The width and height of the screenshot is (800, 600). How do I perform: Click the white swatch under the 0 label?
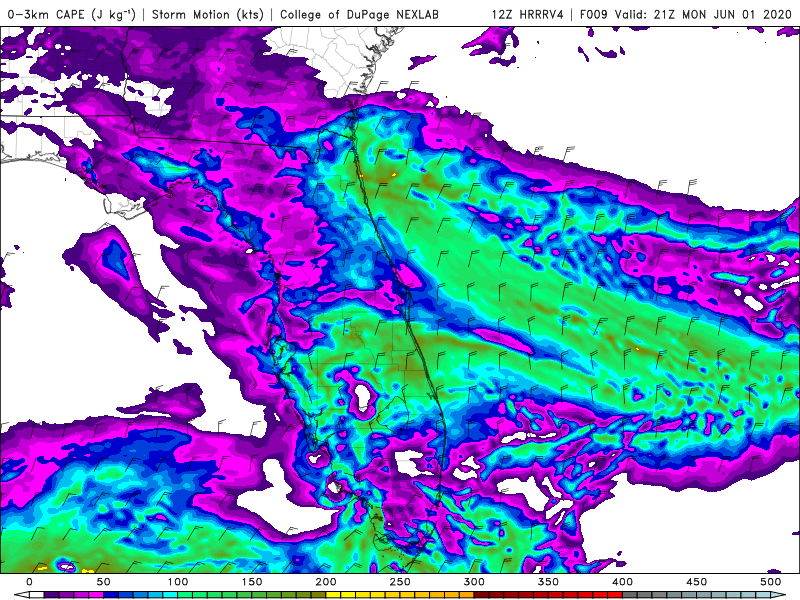pyautogui.click(x=37, y=595)
